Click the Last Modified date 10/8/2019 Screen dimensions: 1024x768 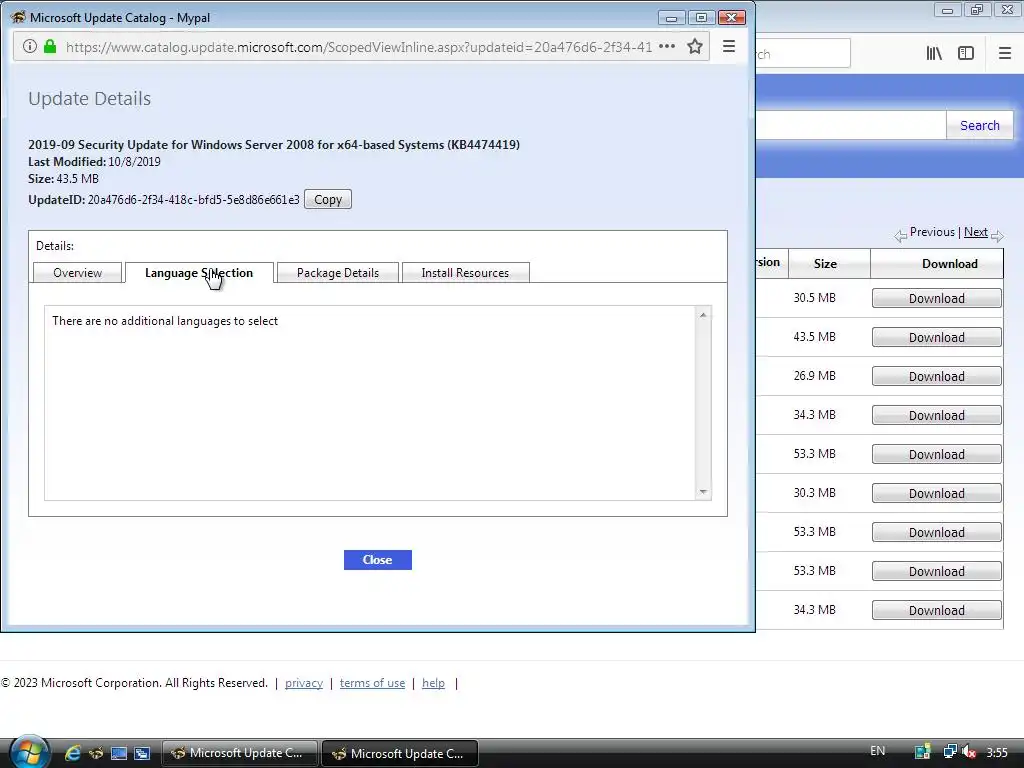135,162
